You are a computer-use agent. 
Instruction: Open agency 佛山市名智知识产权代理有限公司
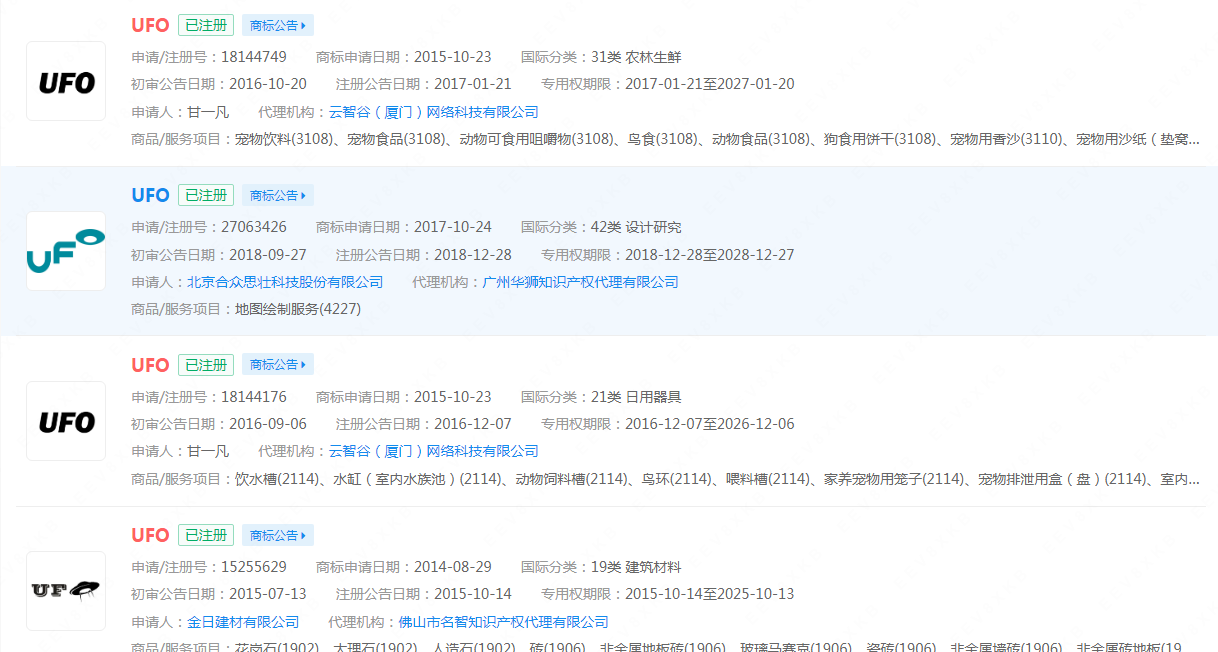[504, 622]
